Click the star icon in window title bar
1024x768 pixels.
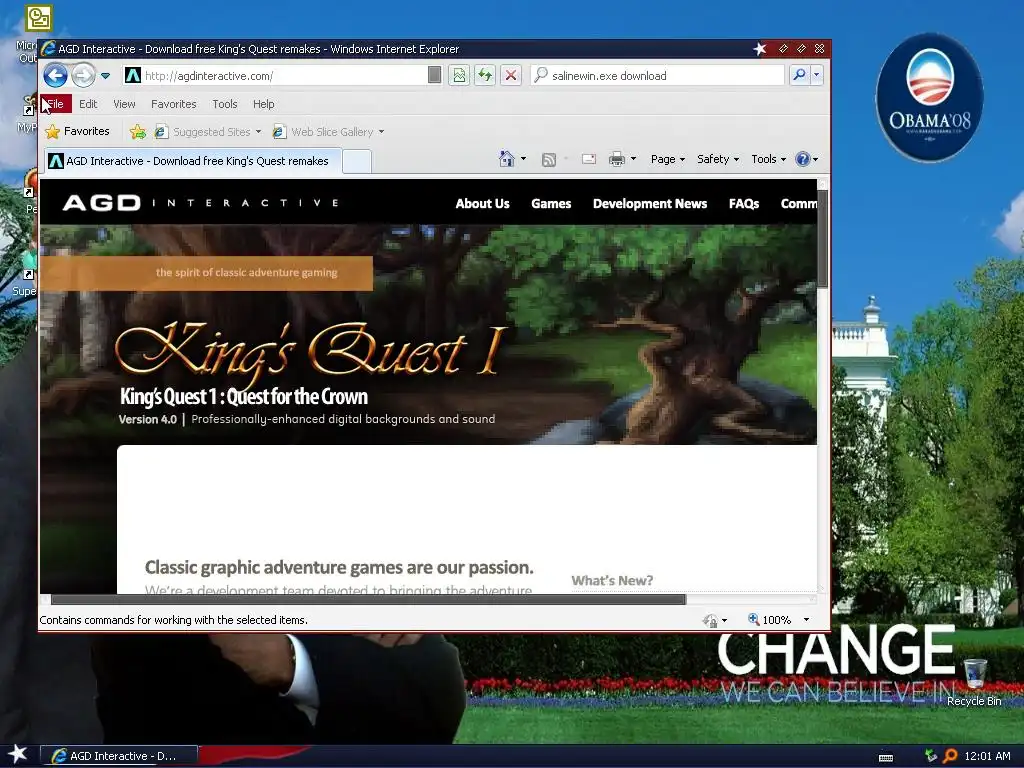coord(760,49)
